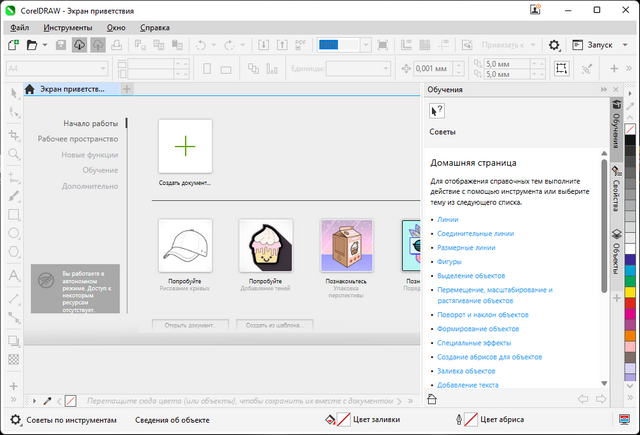Image resolution: width=640 pixels, height=435 pixels.
Task: Click the account sign-in icon in title bar
Action: [x=535, y=9]
